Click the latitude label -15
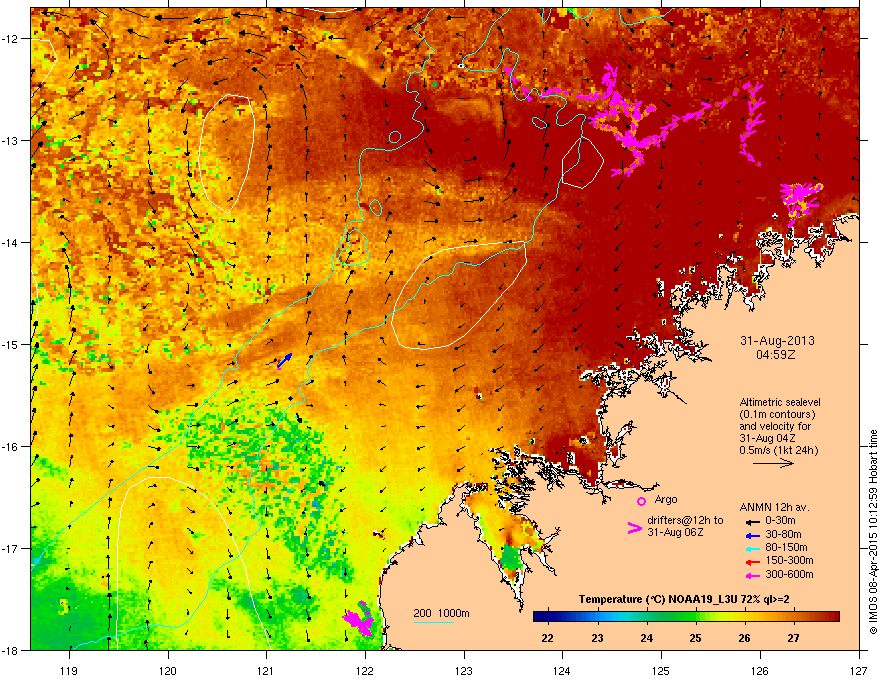The width and height of the screenshot is (880, 680). click(x=11, y=344)
